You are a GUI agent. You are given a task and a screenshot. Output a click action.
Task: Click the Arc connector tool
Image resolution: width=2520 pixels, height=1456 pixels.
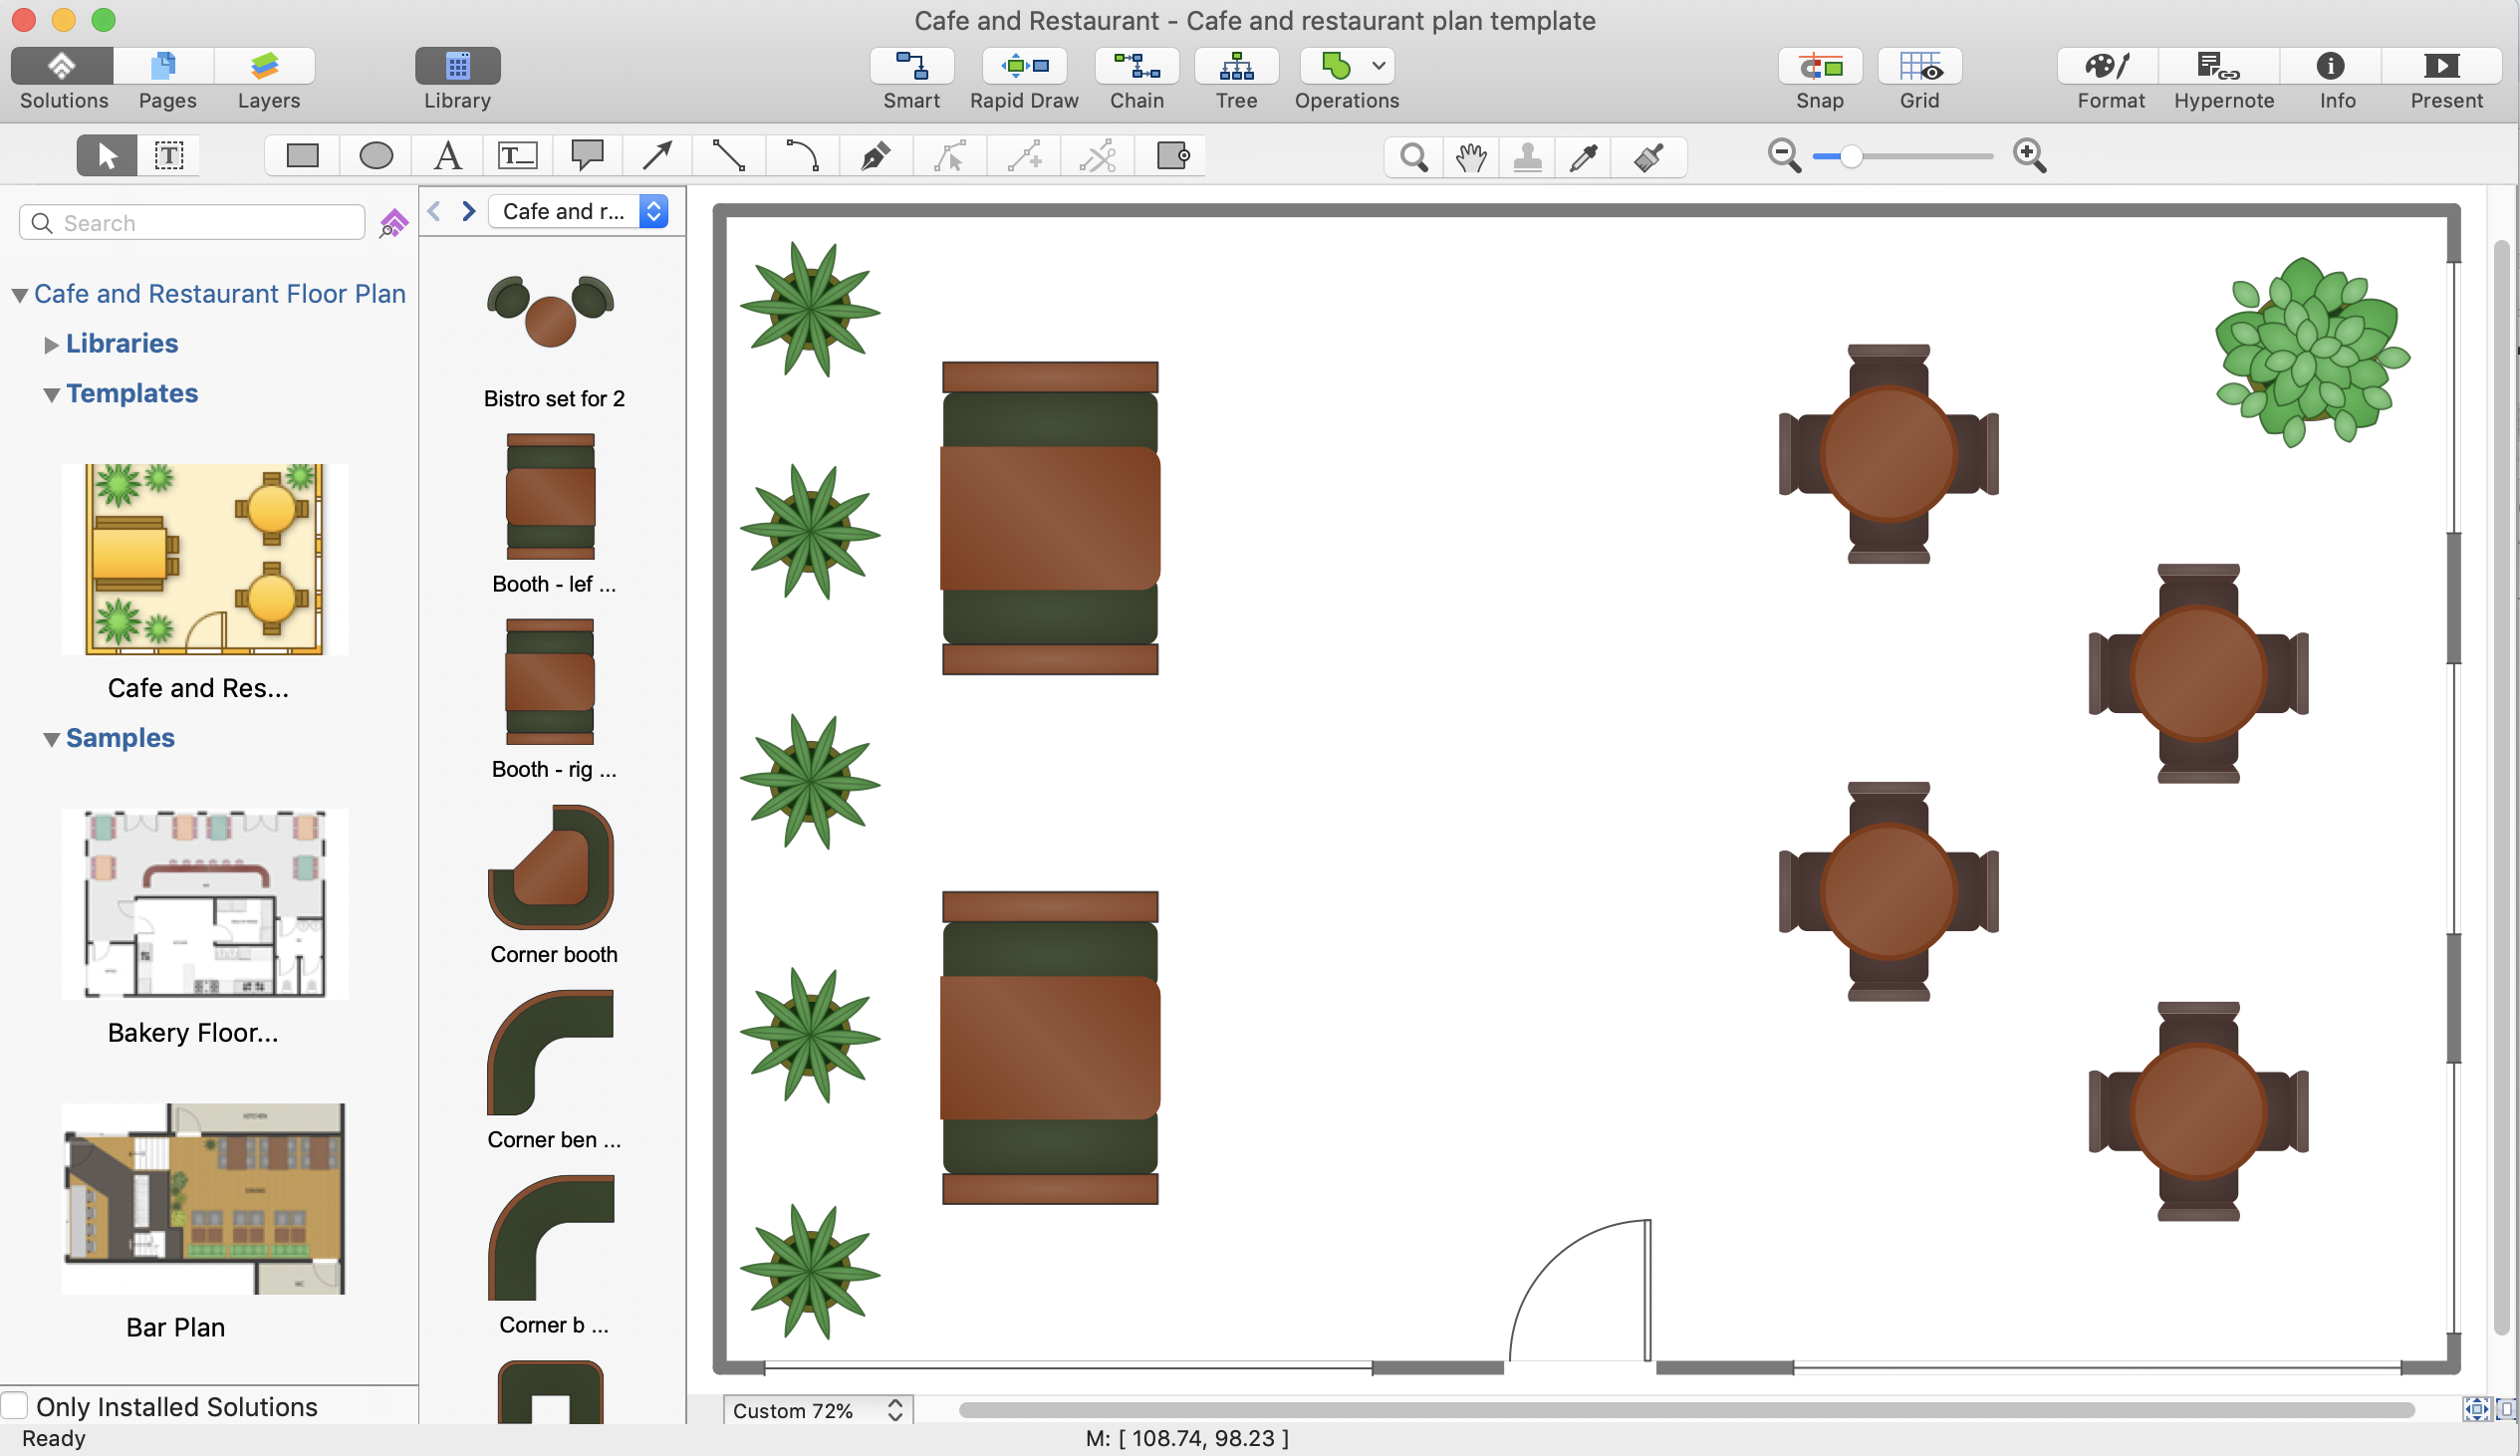click(x=802, y=156)
